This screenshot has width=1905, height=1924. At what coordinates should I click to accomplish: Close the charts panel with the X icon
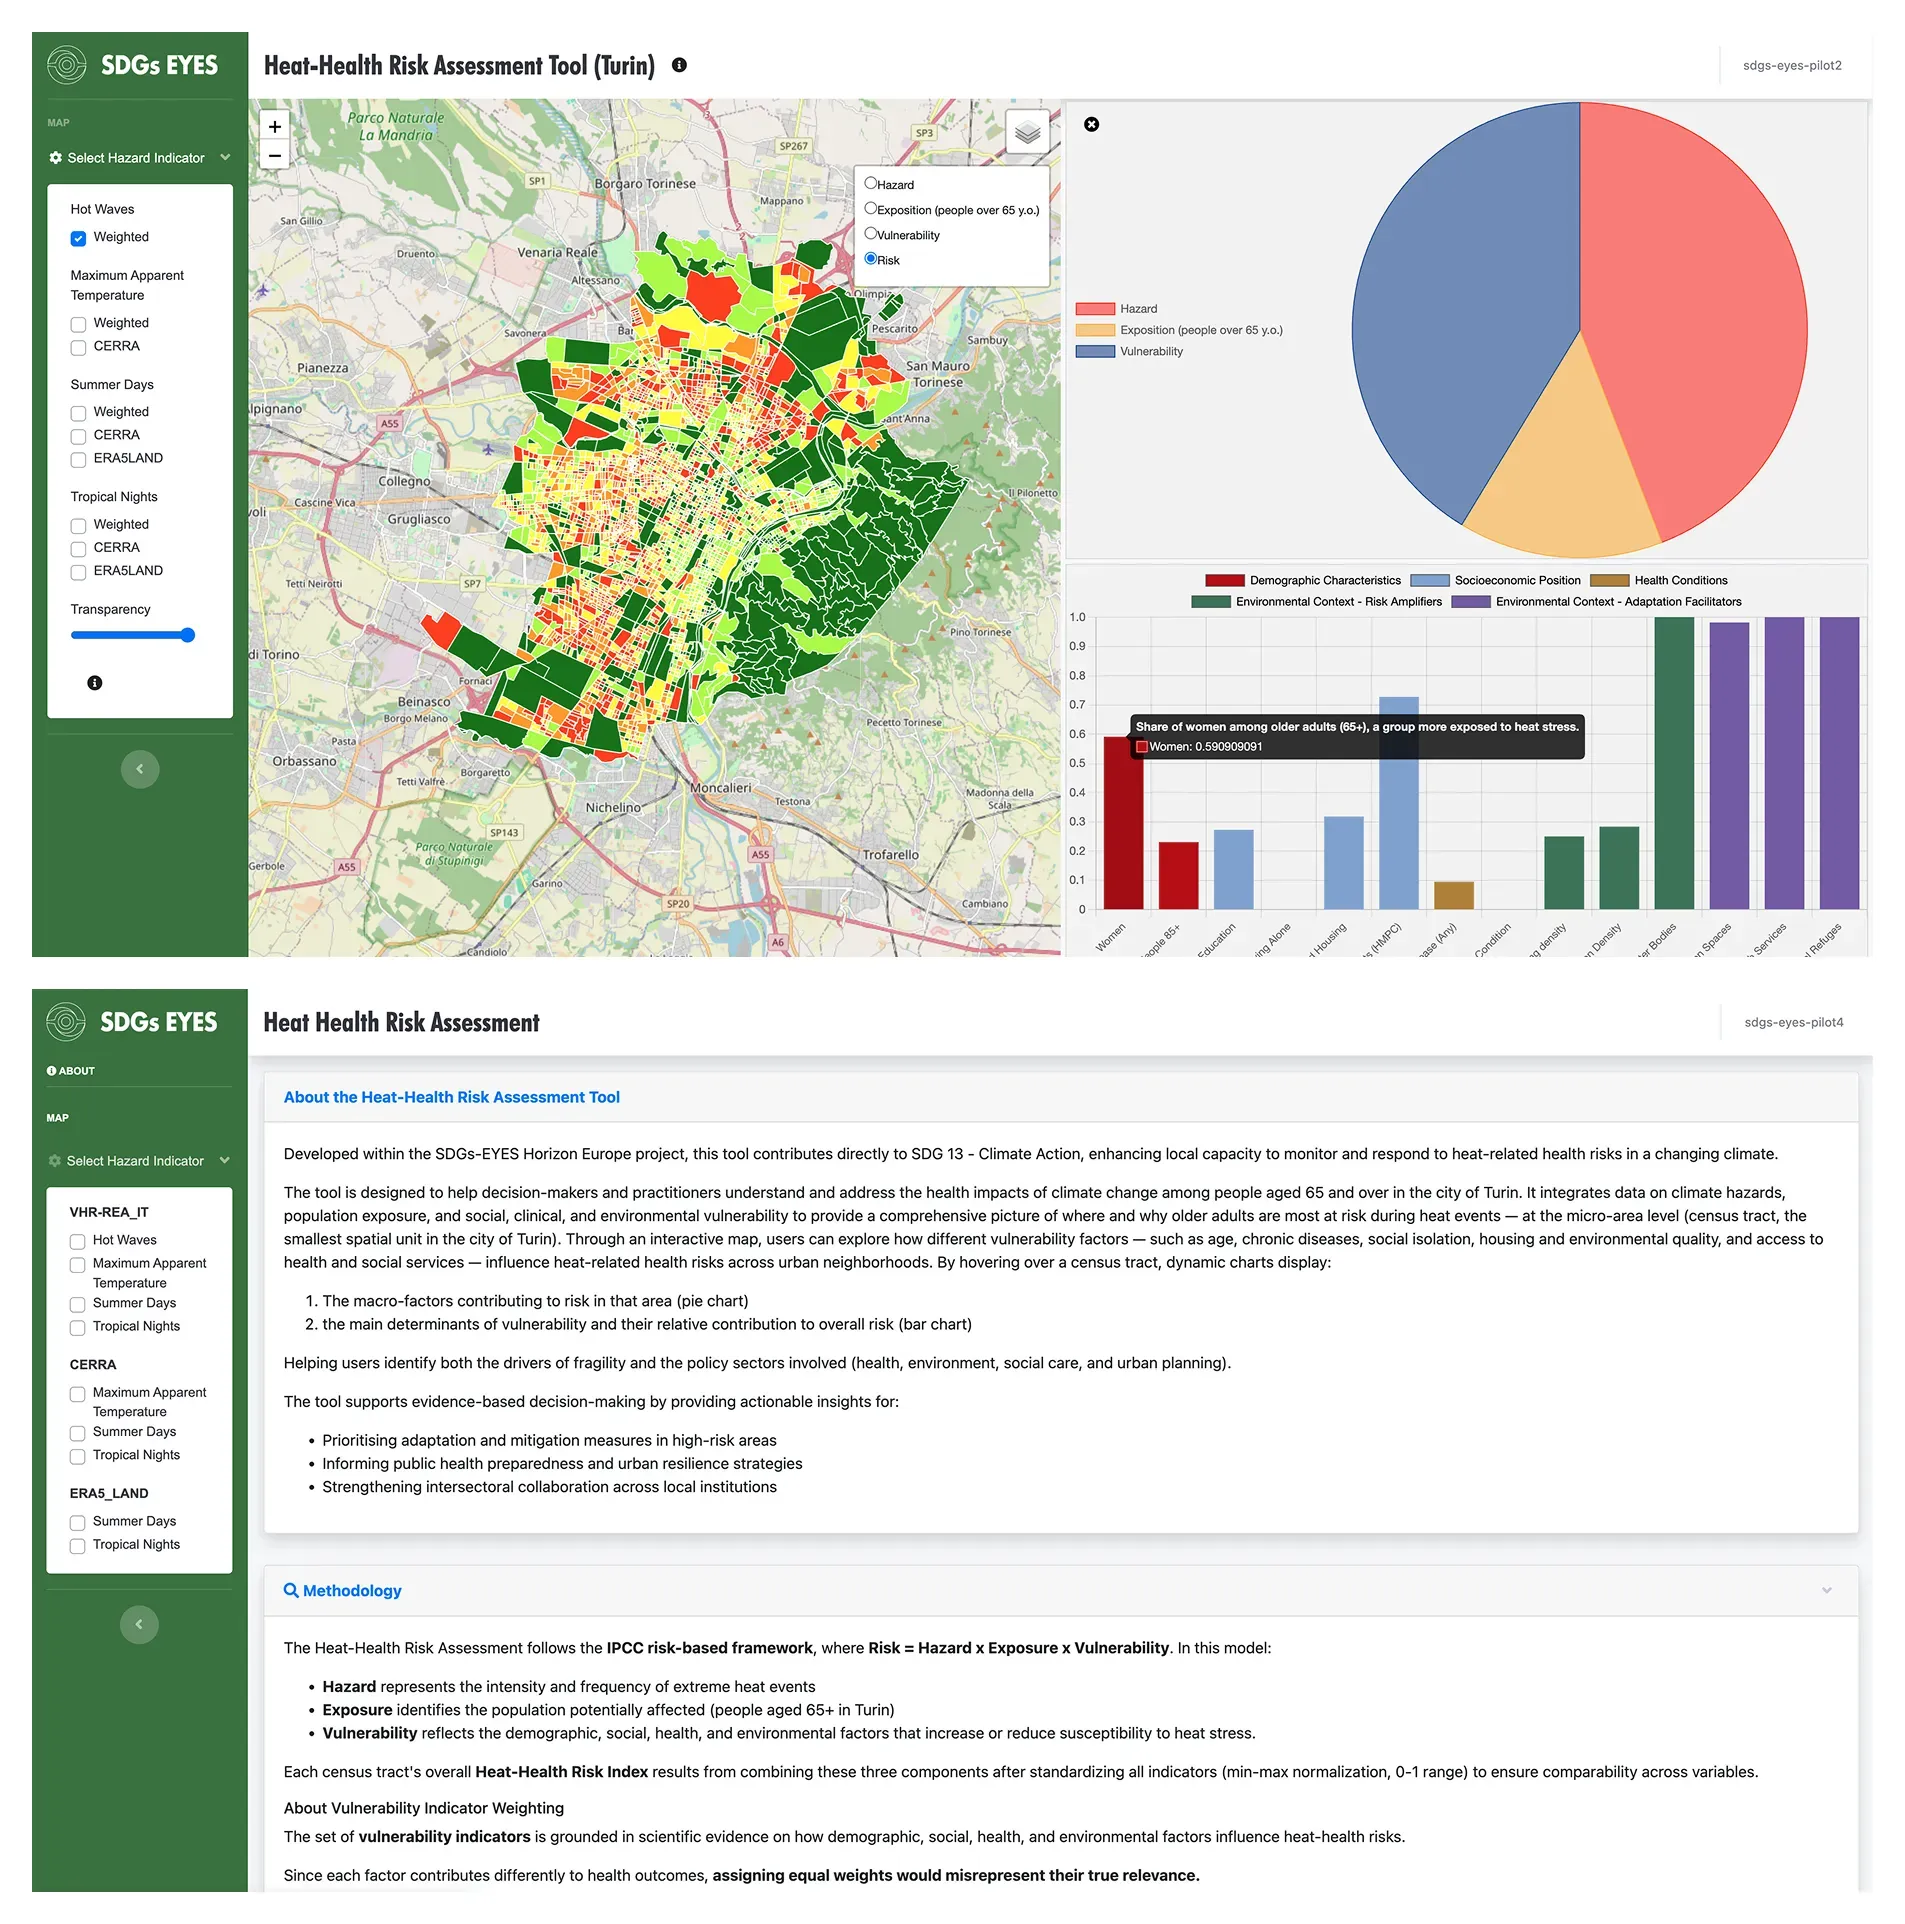(x=1092, y=124)
